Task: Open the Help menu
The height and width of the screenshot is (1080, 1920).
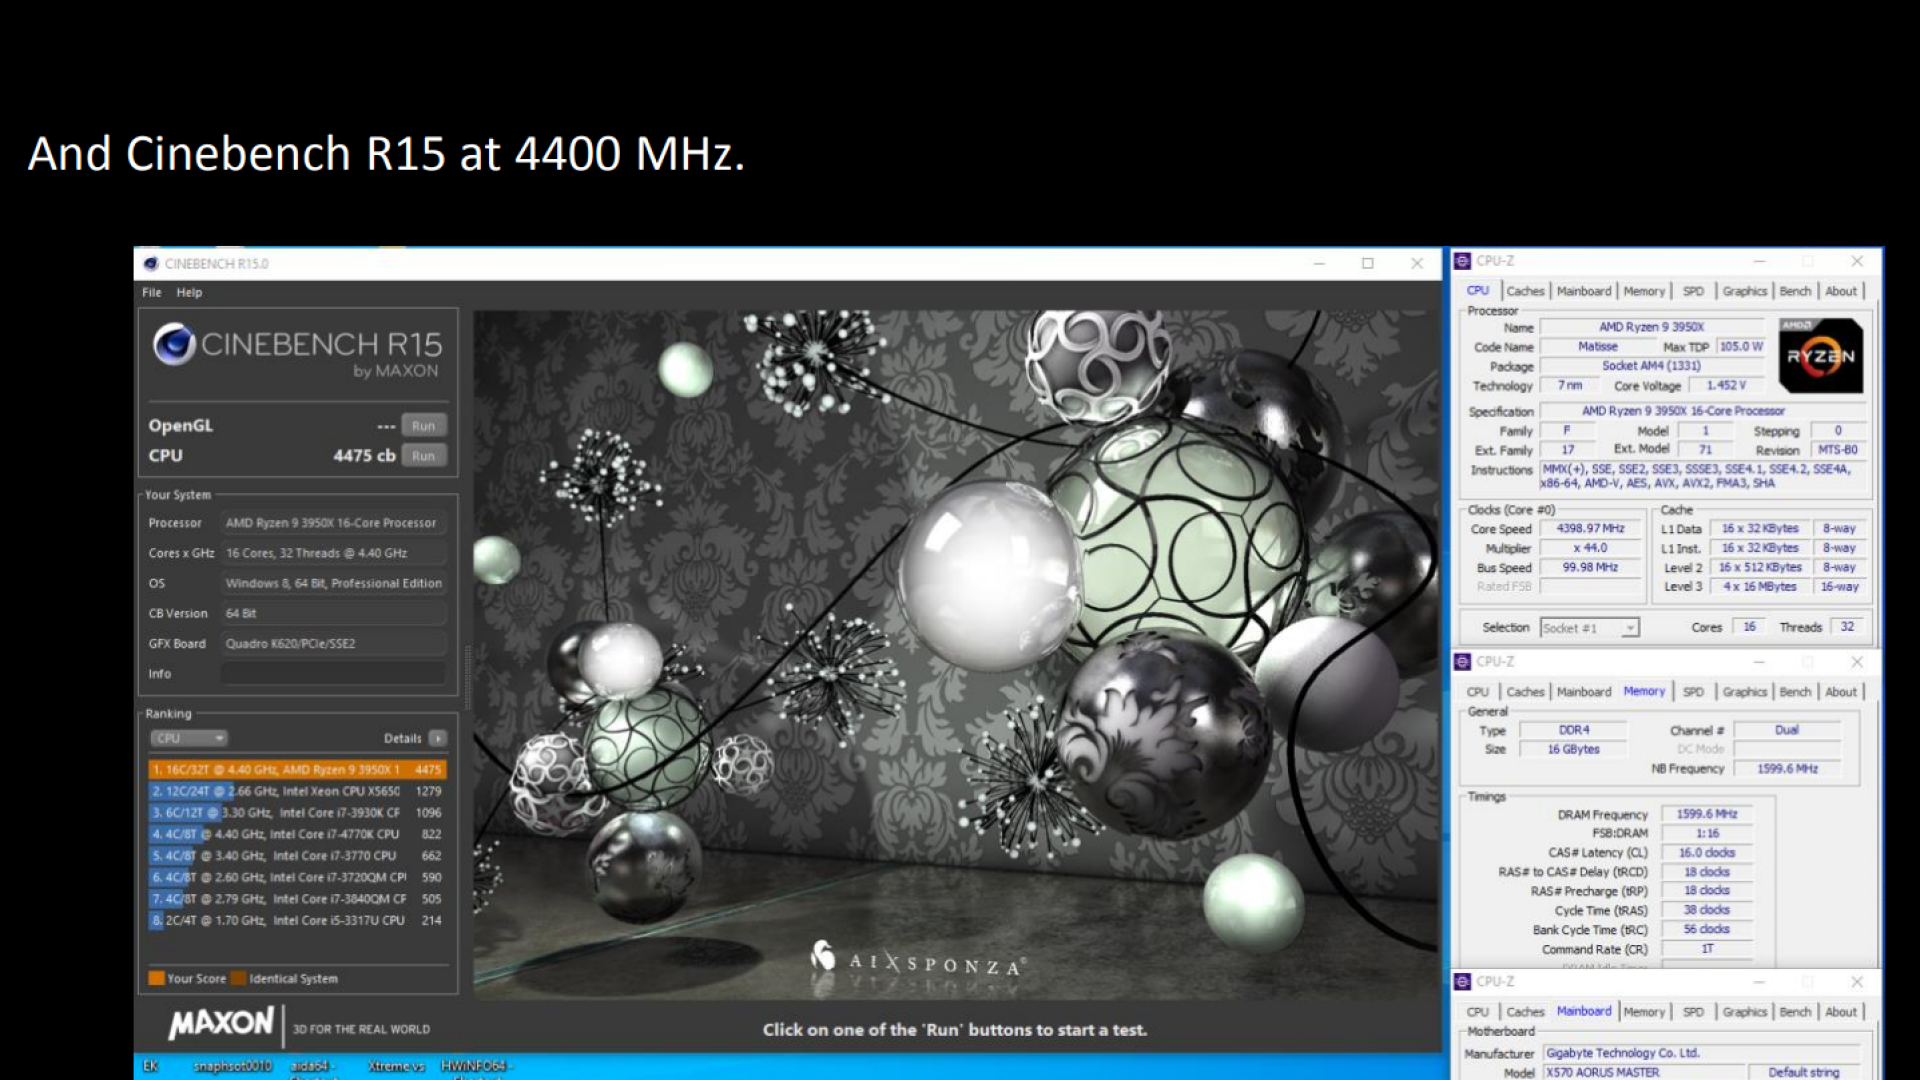Action: tap(188, 292)
